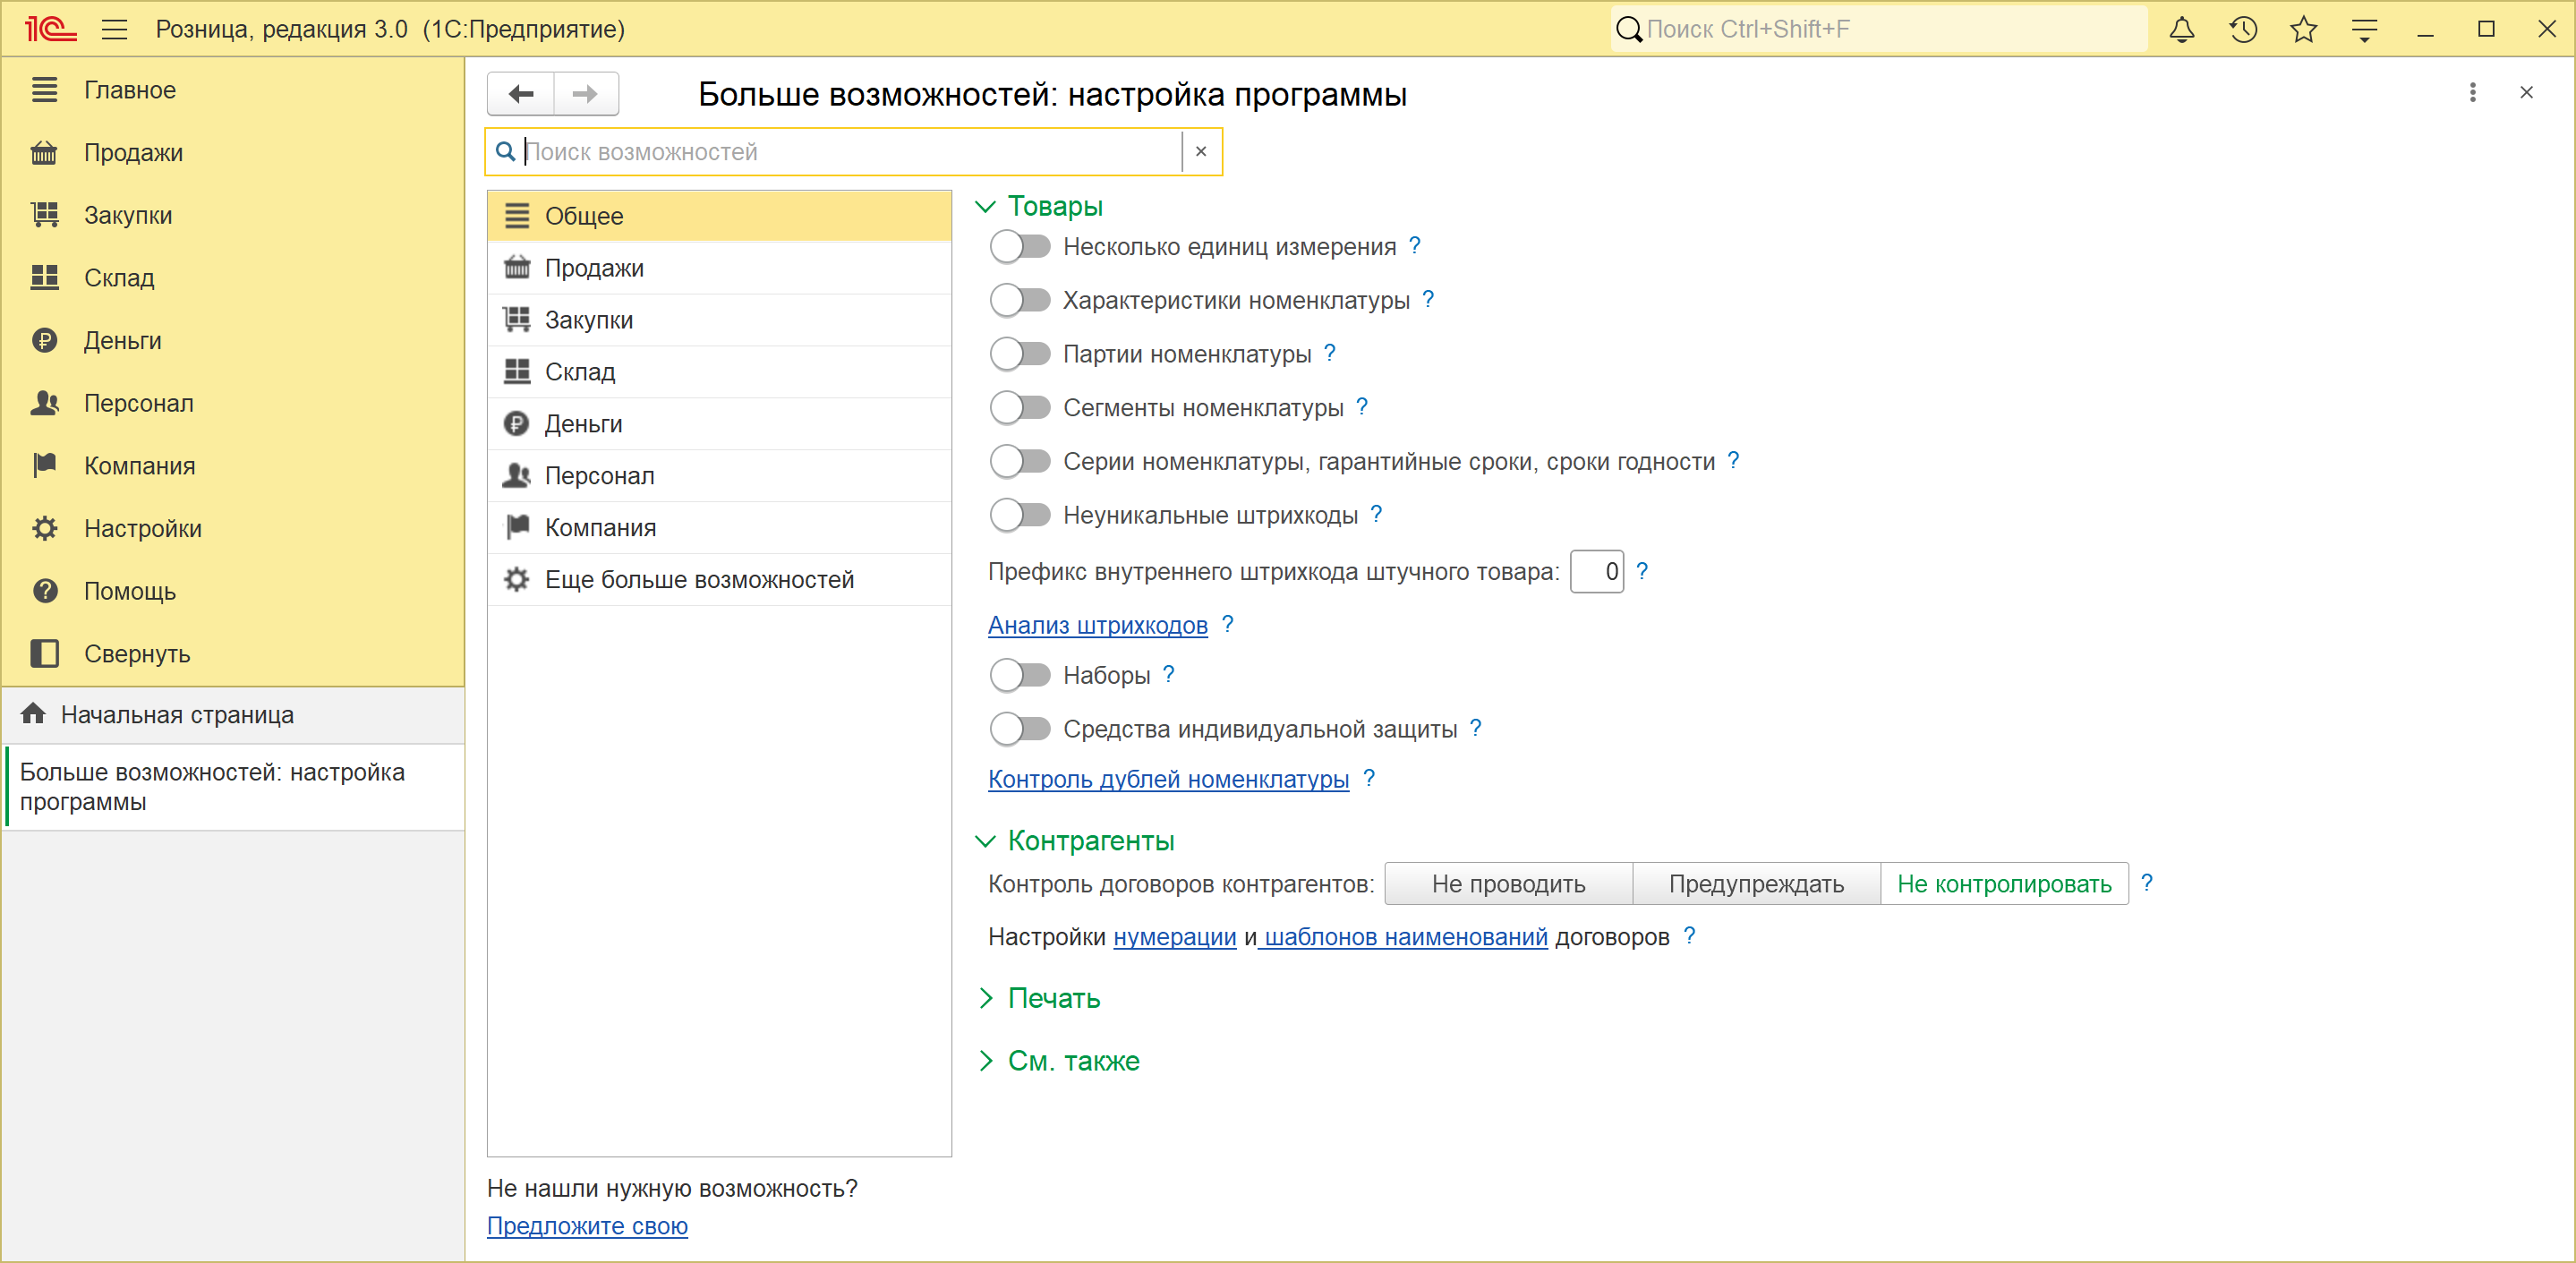The width and height of the screenshot is (2576, 1263).
Task: Click Предложите свою link
Action: (x=587, y=1226)
